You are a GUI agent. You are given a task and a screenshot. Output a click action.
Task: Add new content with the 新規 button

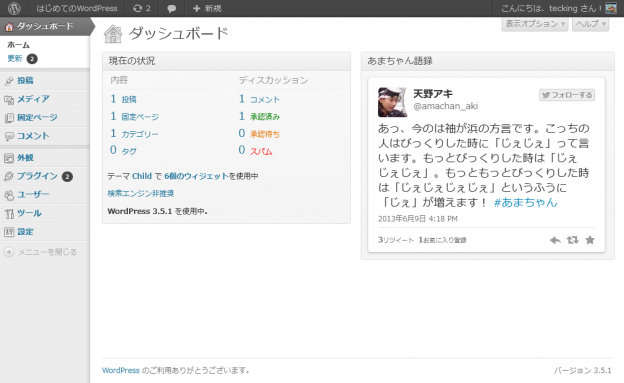[x=207, y=8]
